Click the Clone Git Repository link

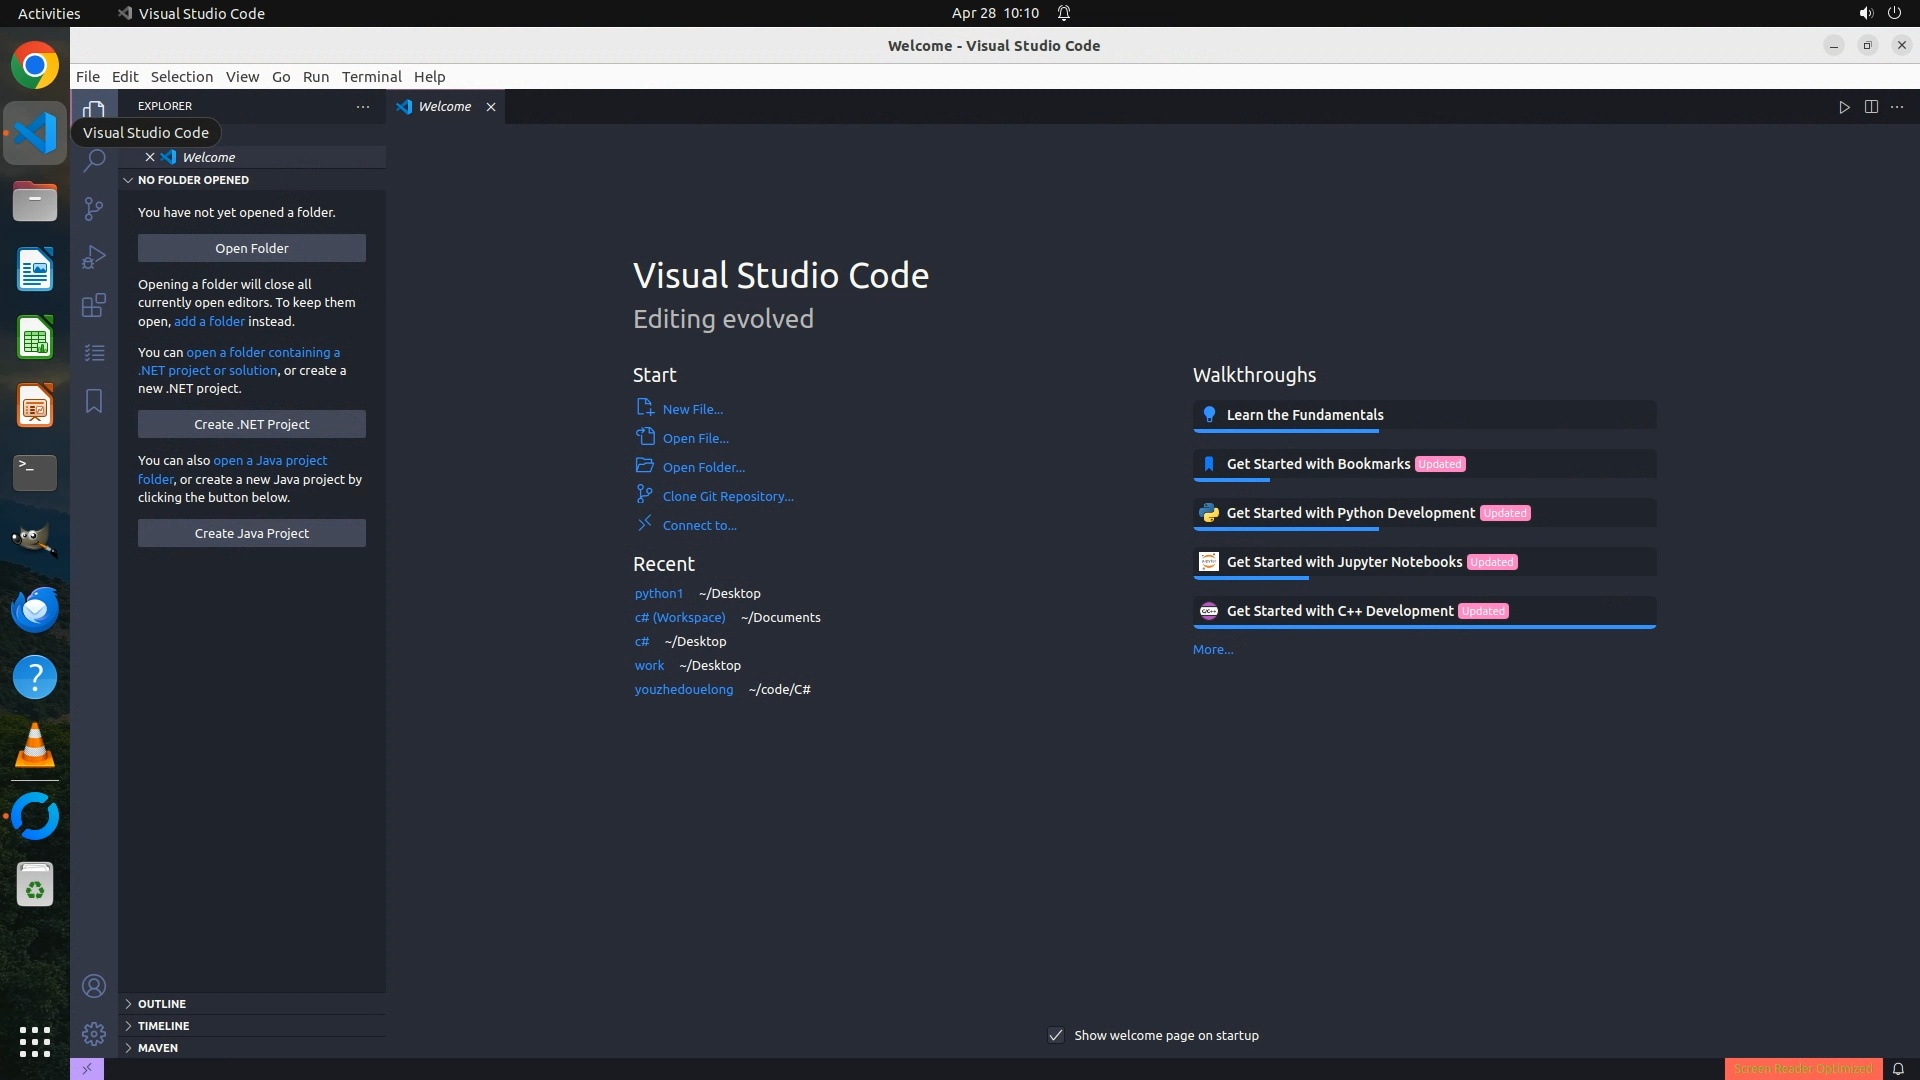[727, 496]
